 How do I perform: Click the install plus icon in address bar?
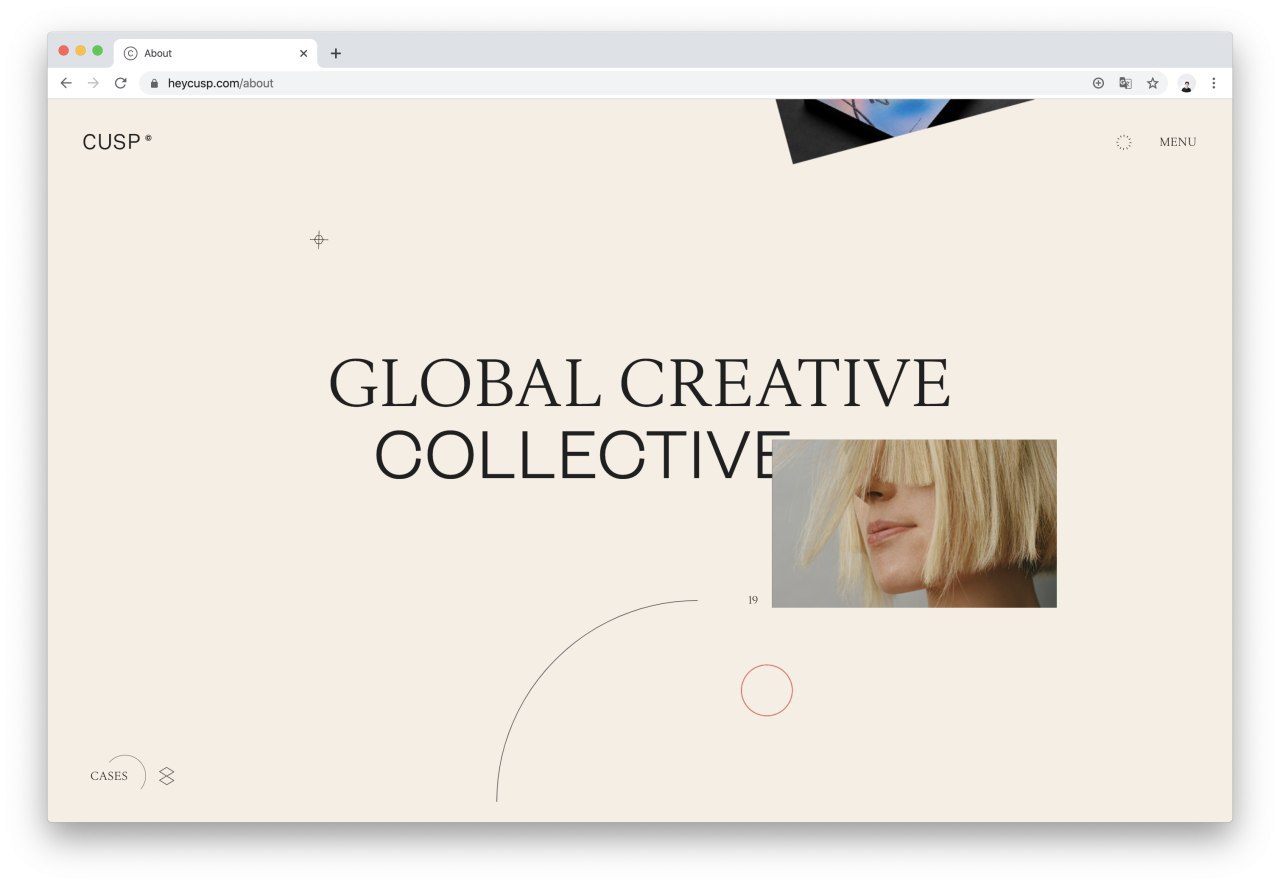(x=1098, y=83)
